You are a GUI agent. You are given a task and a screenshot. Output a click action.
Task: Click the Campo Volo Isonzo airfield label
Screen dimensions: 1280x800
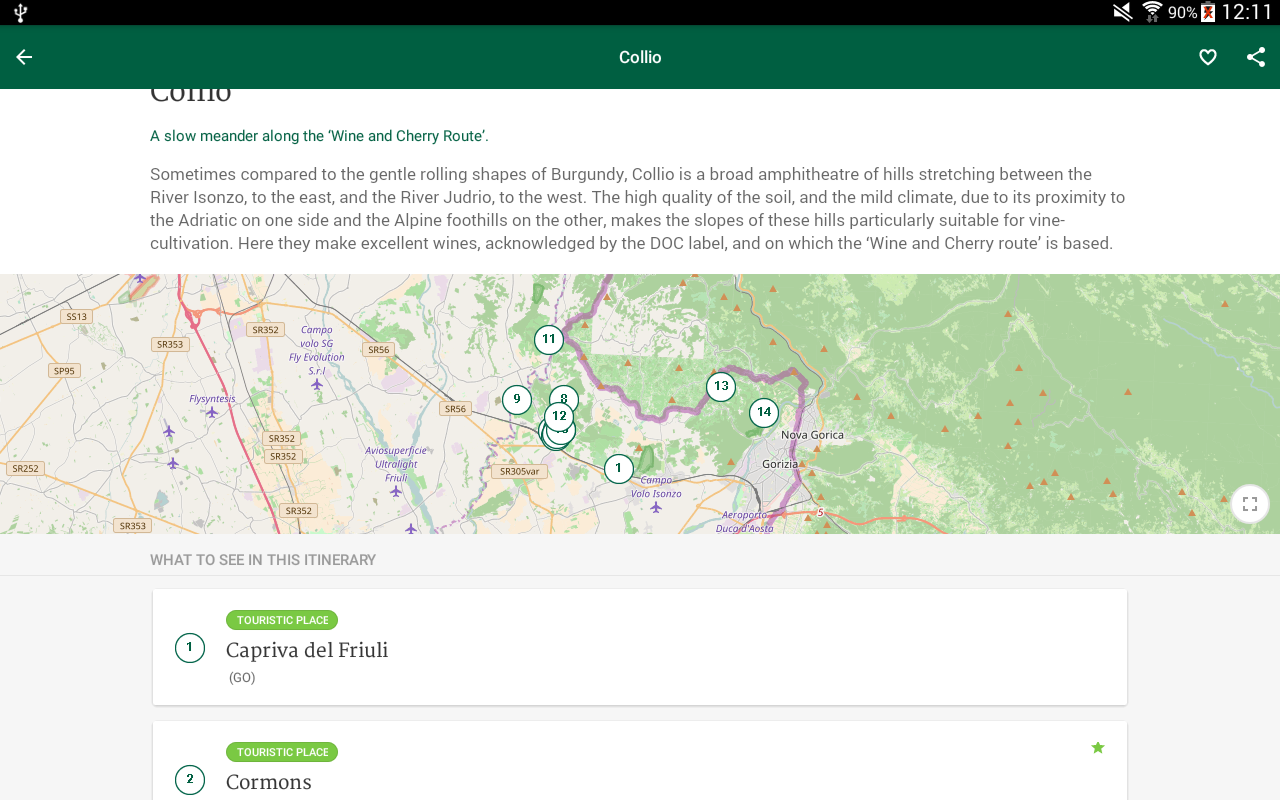pyautogui.click(x=656, y=487)
